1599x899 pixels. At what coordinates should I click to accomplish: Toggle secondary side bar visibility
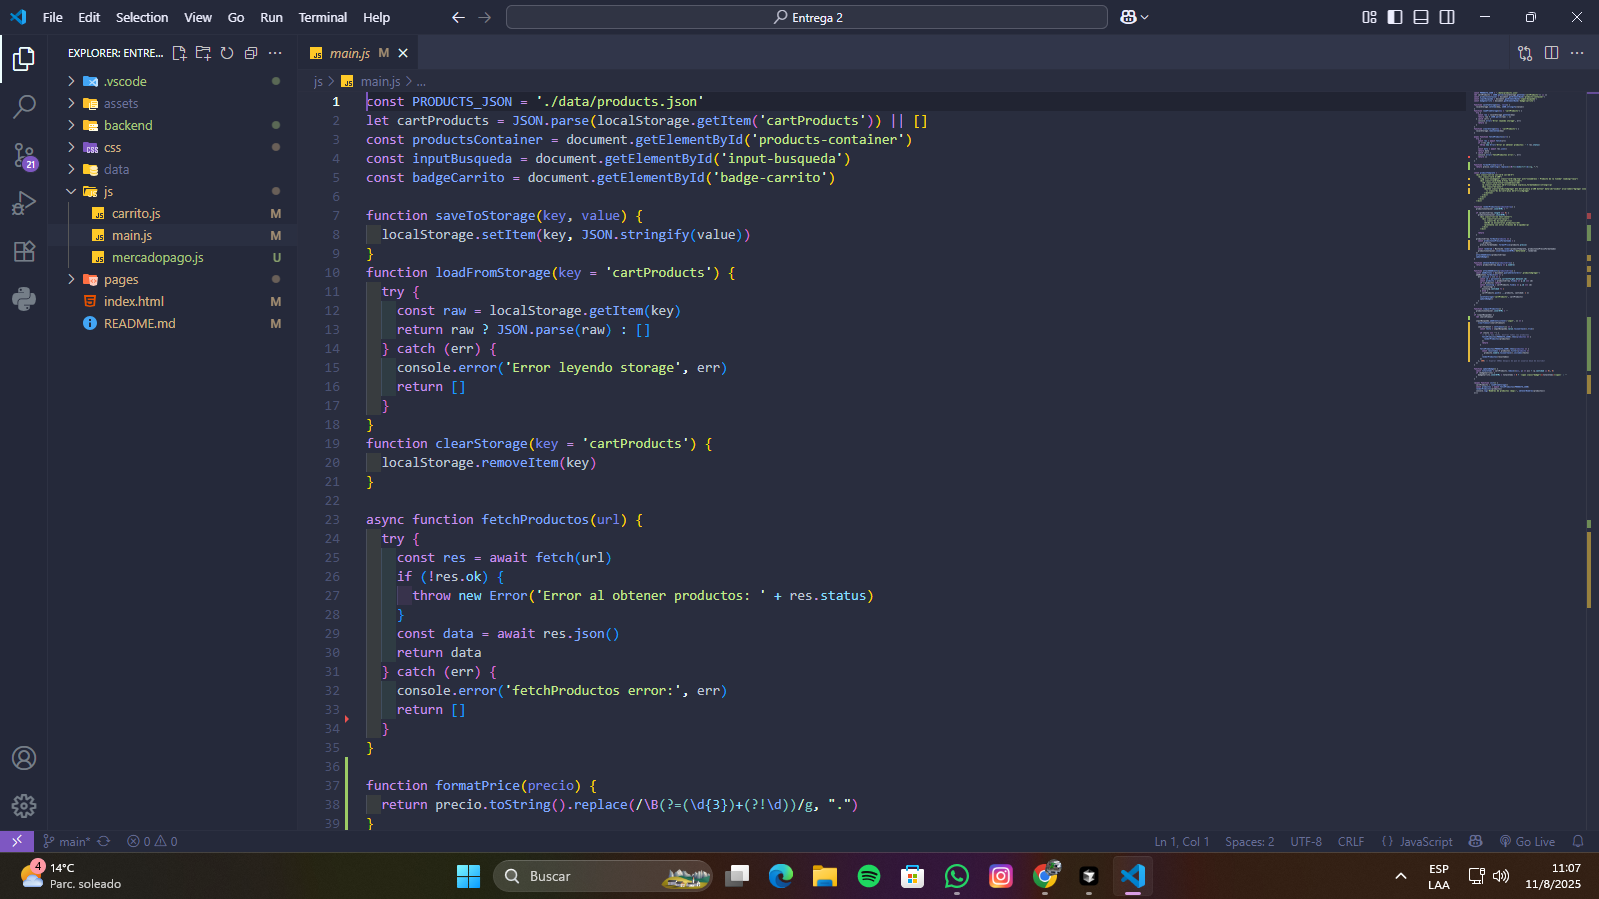pos(1447,17)
